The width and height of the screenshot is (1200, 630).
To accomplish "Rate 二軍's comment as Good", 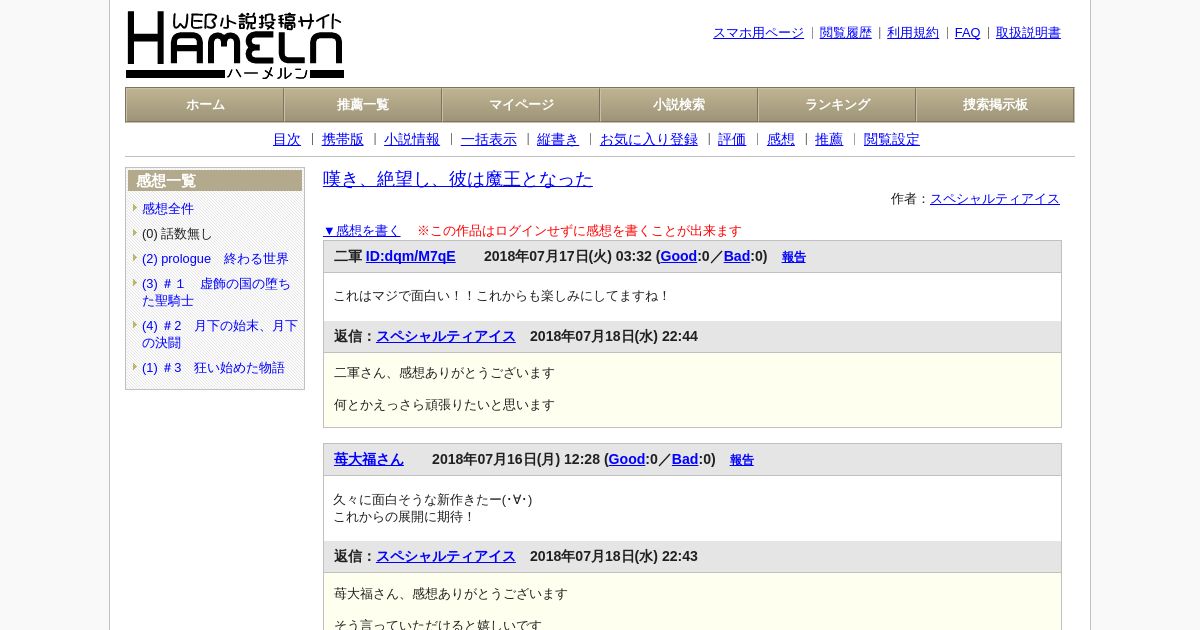I will [x=678, y=257].
